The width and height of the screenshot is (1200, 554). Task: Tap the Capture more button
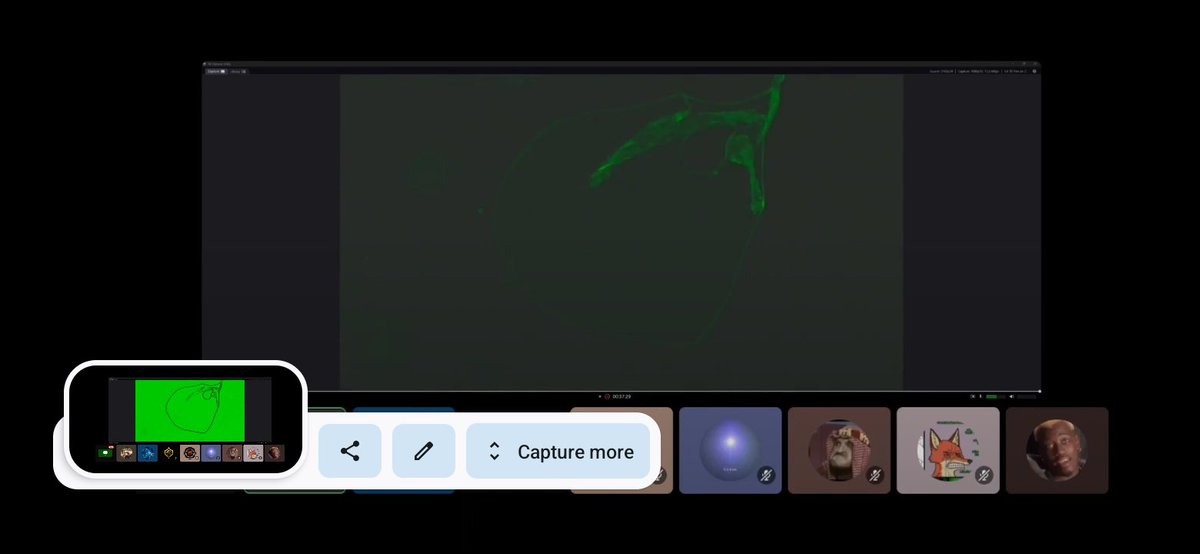tap(561, 451)
